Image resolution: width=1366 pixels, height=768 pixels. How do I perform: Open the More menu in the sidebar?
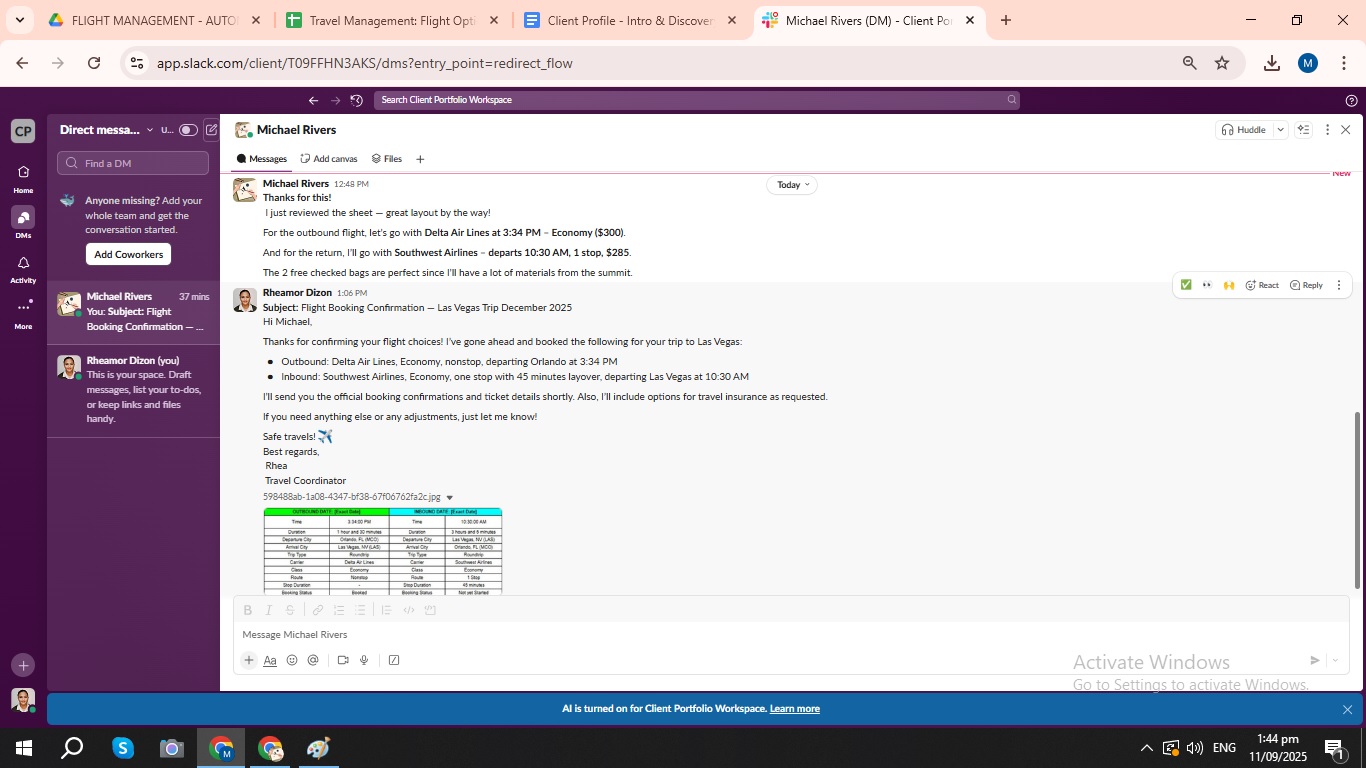click(x=23, y=314)
